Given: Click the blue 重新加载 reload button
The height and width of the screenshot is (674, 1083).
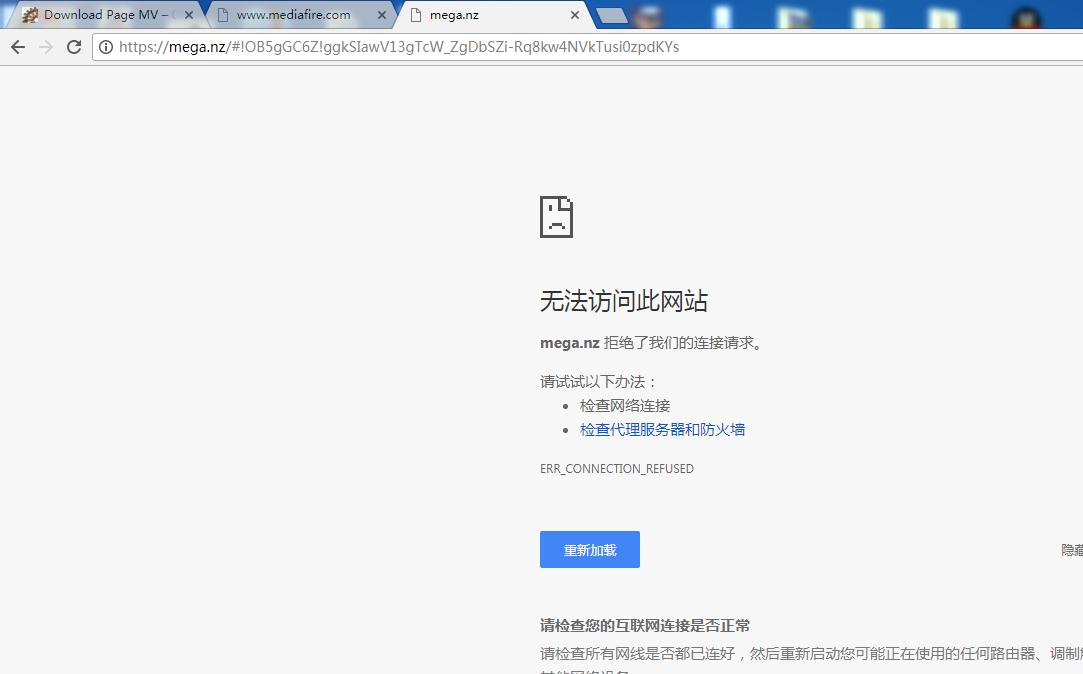Looking at the screenshot, I should coord(590,550).
